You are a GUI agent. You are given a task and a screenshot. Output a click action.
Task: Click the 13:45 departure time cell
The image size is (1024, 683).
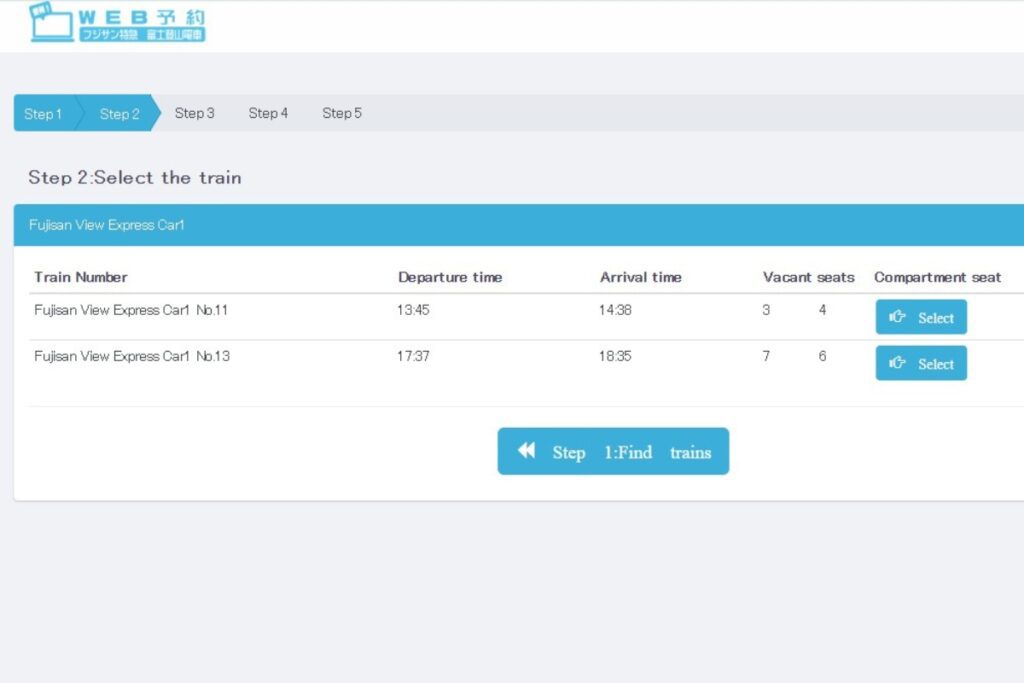click(x=413, y=310)
